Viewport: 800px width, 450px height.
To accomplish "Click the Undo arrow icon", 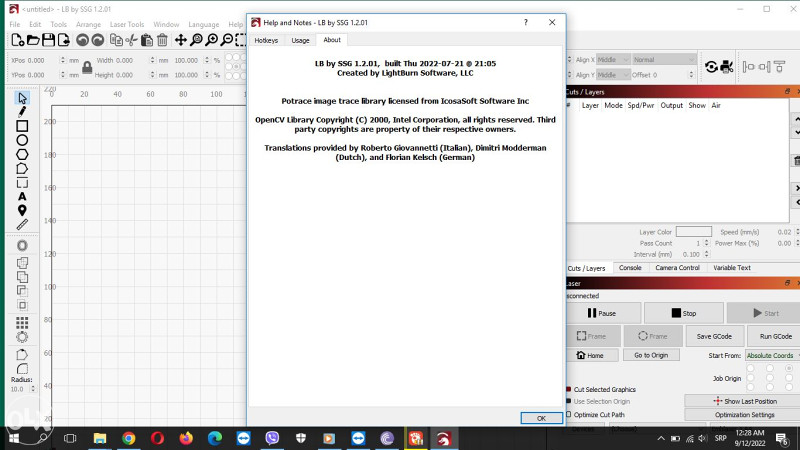I will [82, 40].
